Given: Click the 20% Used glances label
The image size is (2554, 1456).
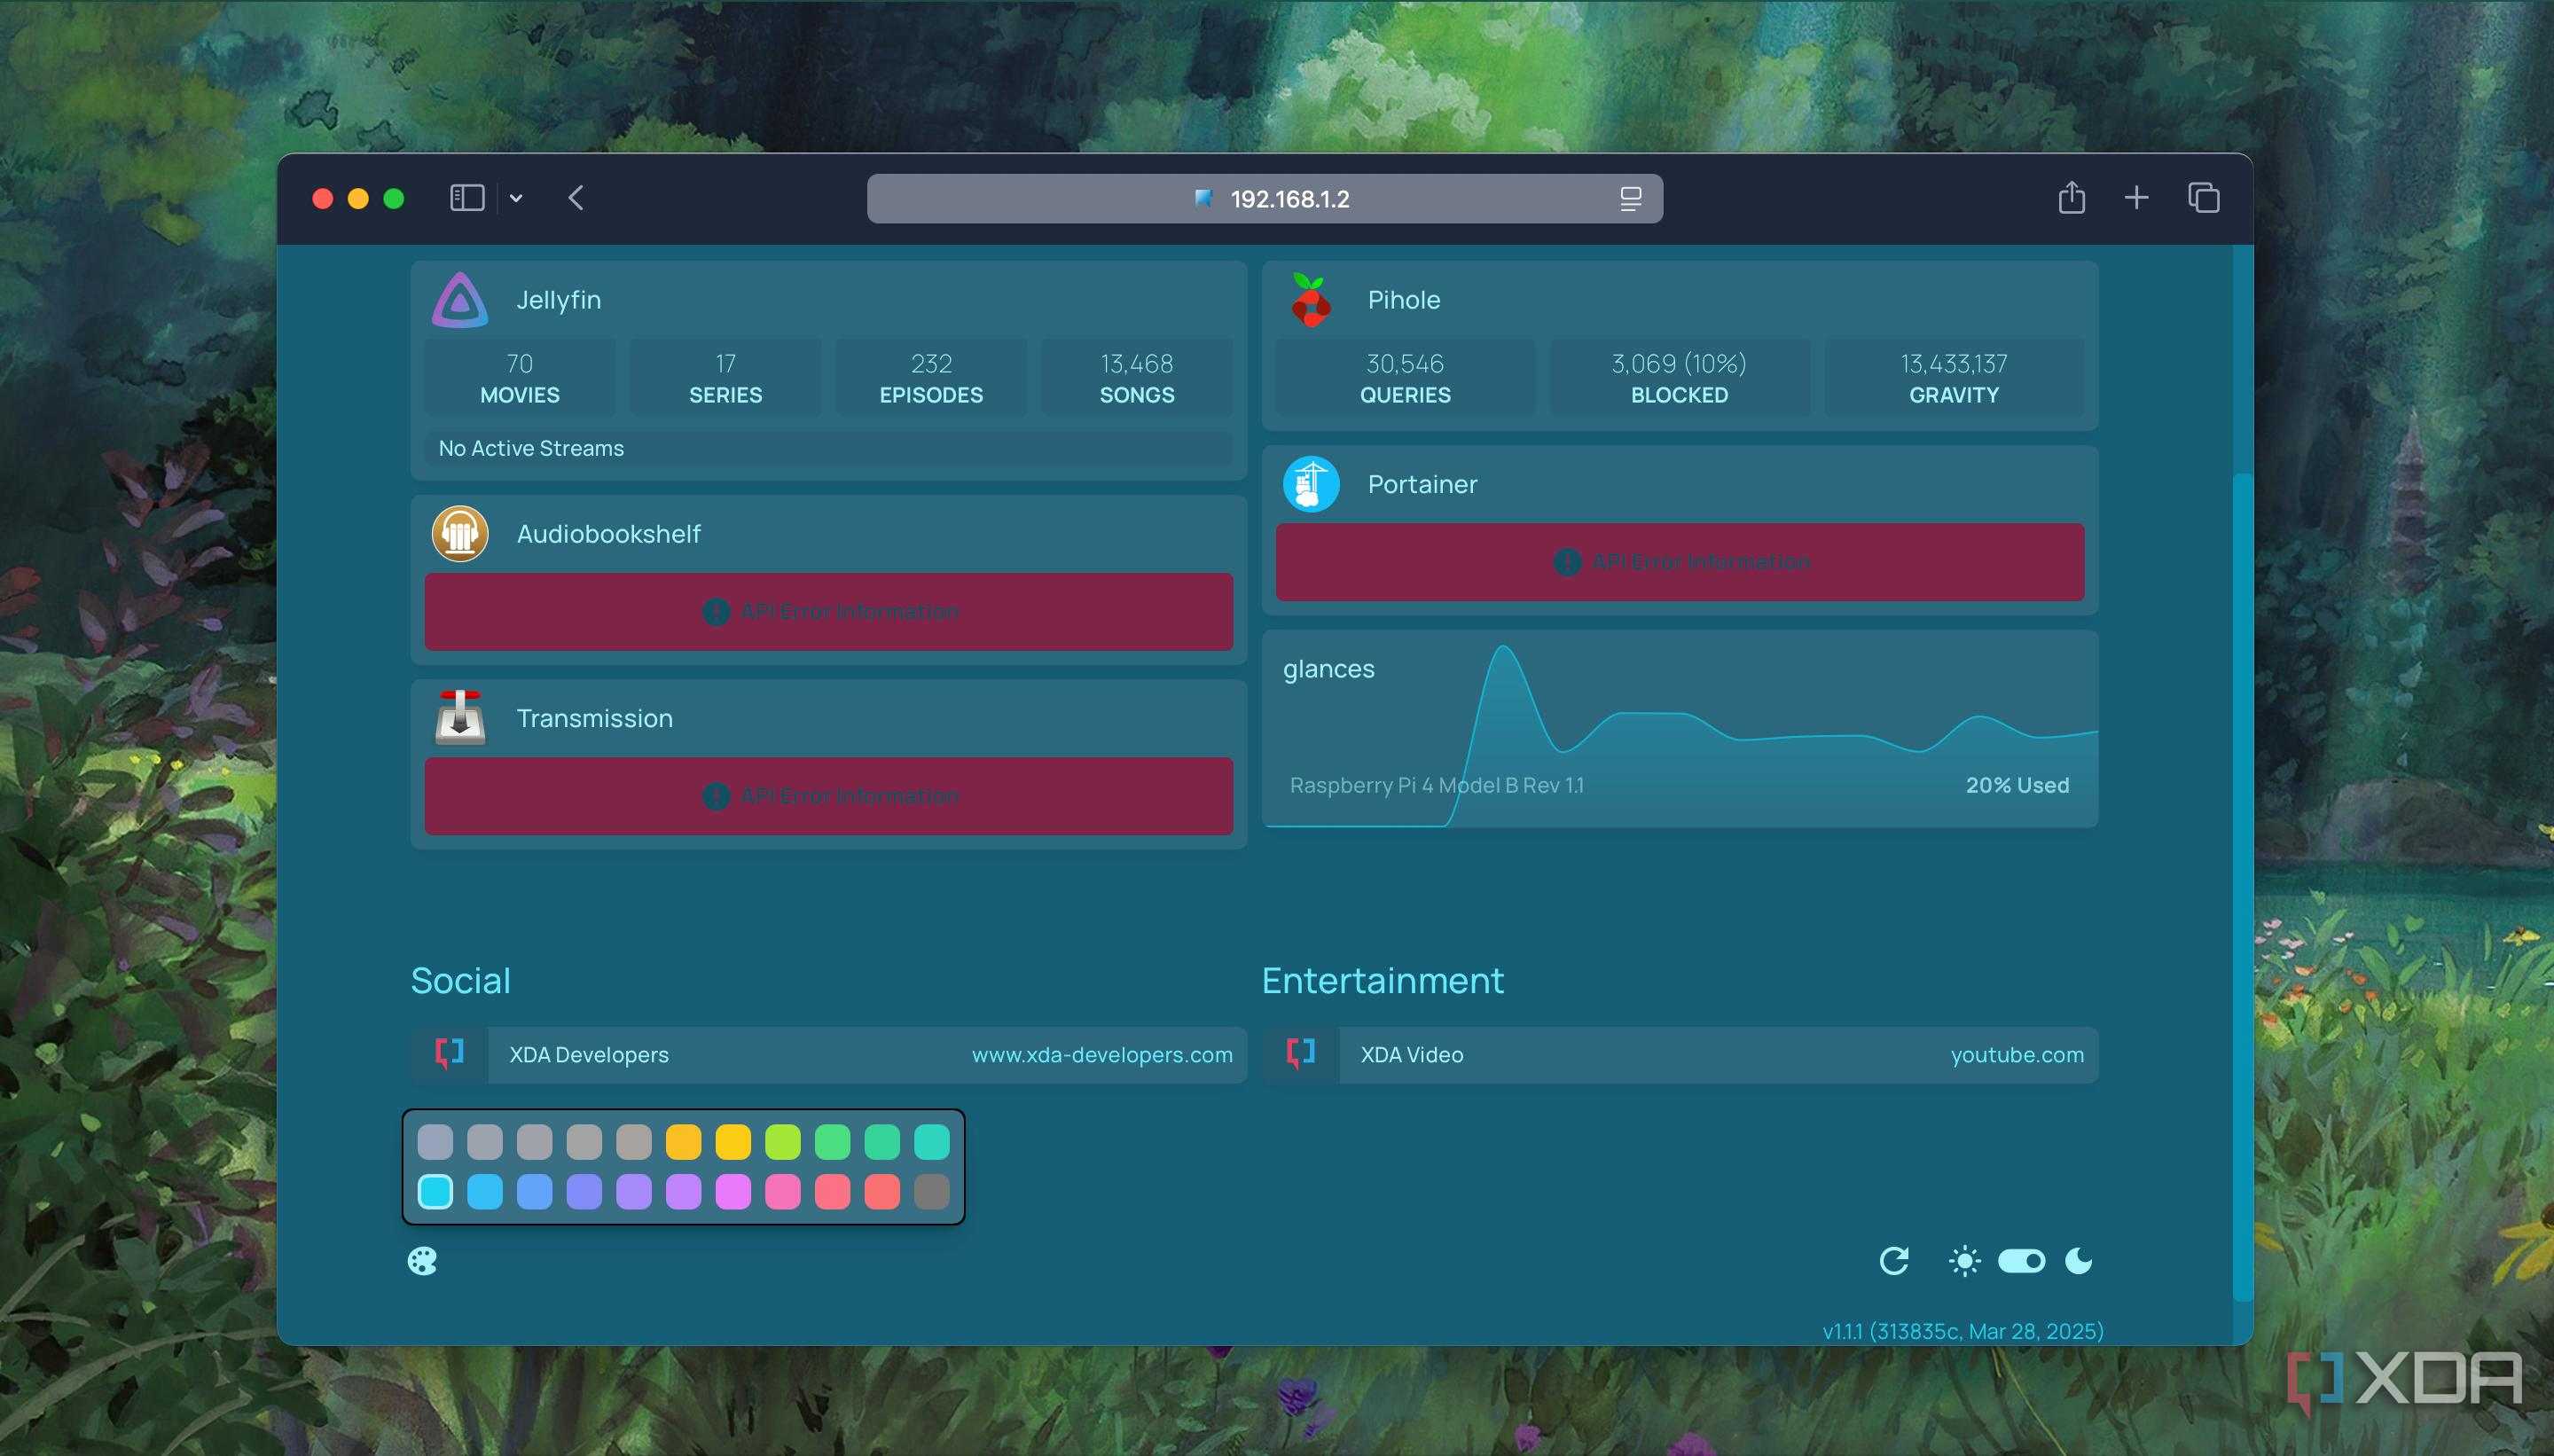Looking at the screenshot, I should (2017, 785).
